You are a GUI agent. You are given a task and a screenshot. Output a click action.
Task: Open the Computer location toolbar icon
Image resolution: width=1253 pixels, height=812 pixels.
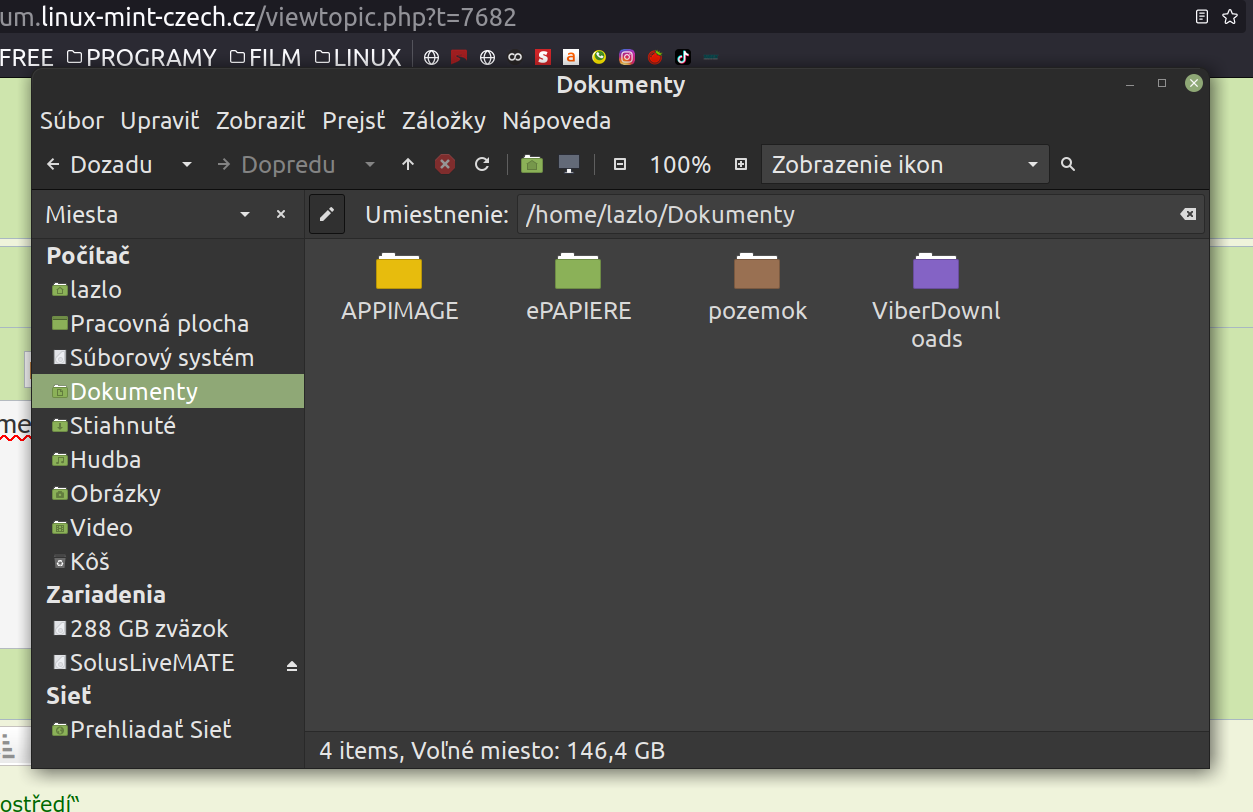569,165
